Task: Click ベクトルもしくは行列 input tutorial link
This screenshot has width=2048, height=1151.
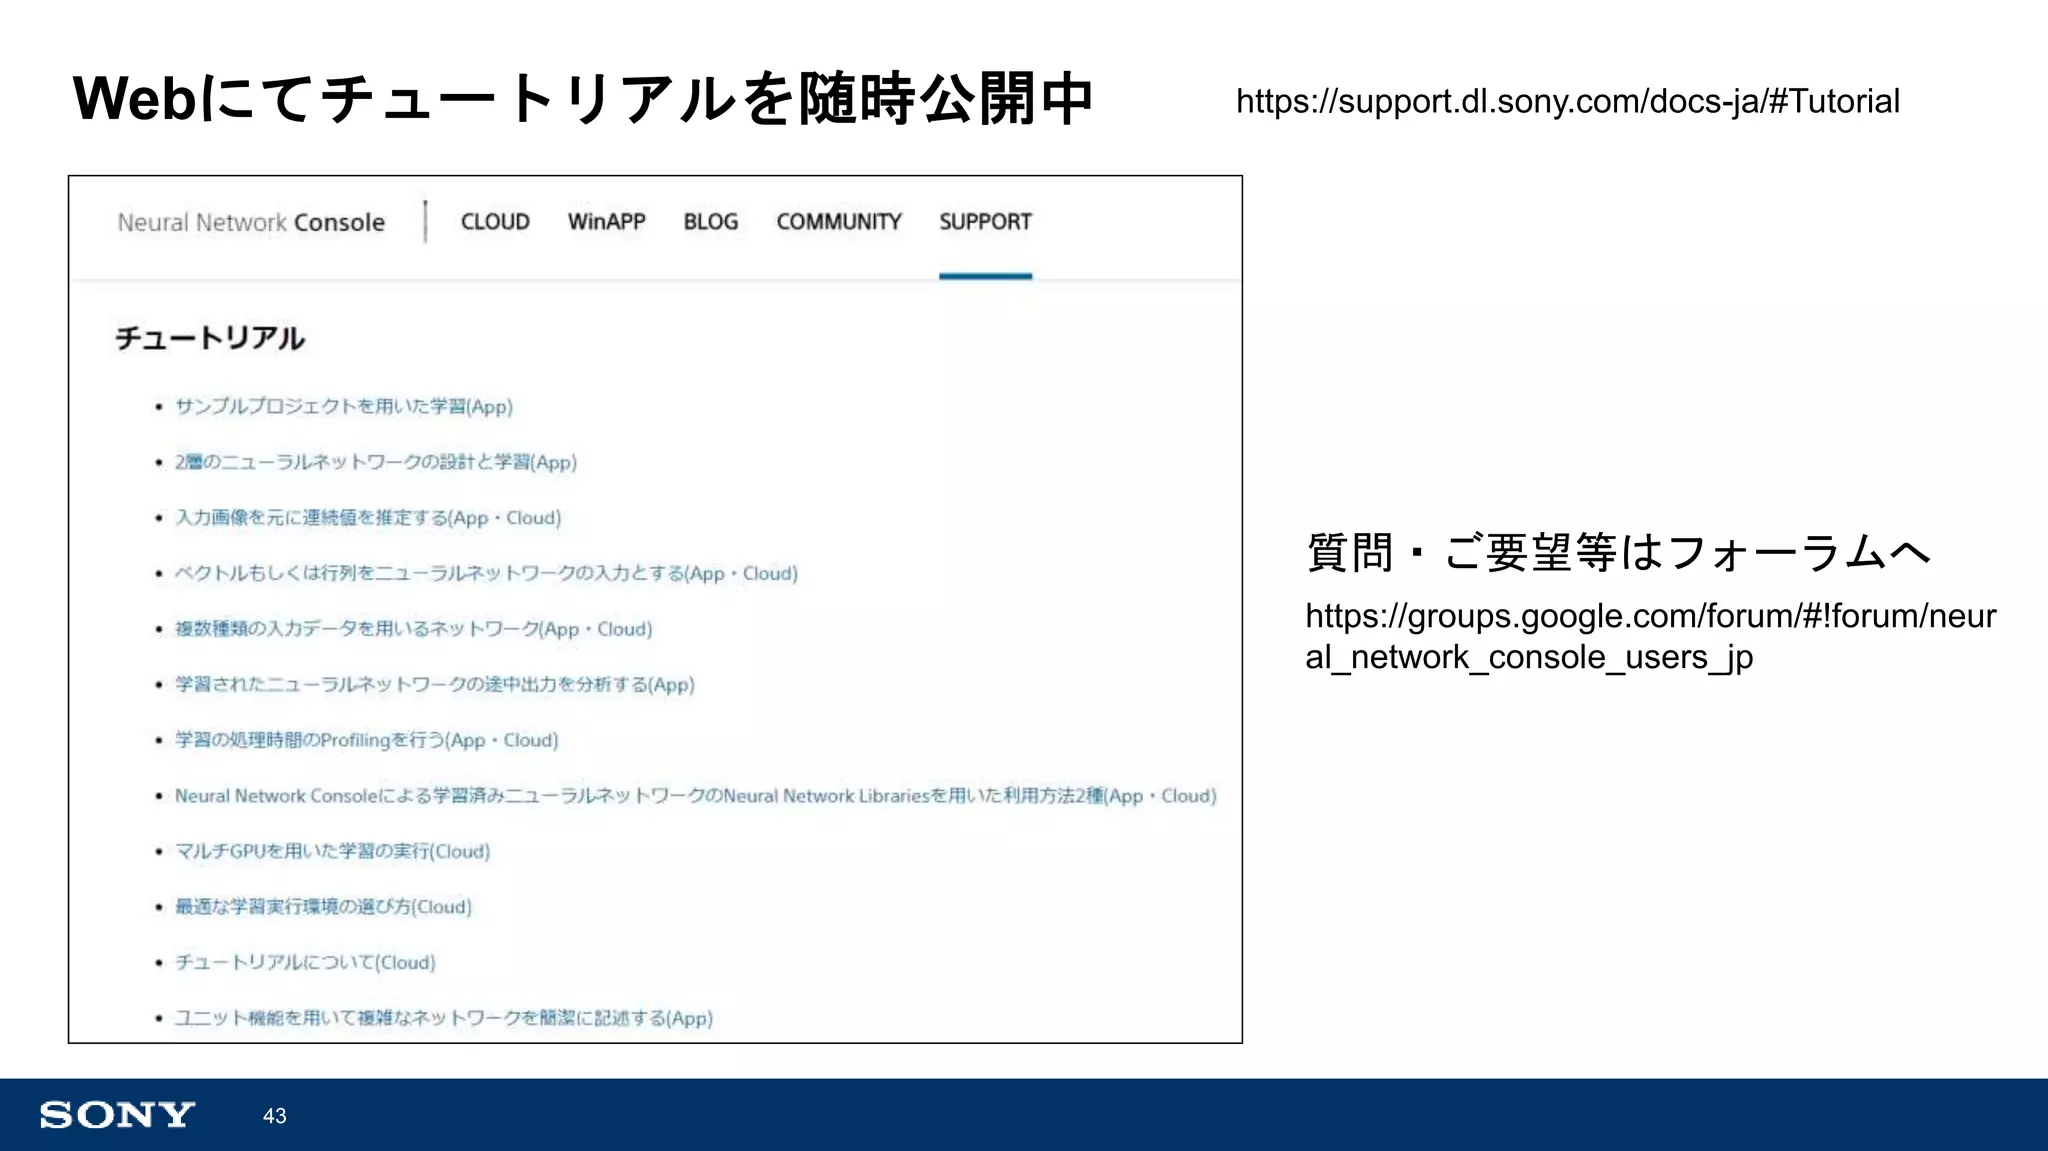Action: coord(485,574)
